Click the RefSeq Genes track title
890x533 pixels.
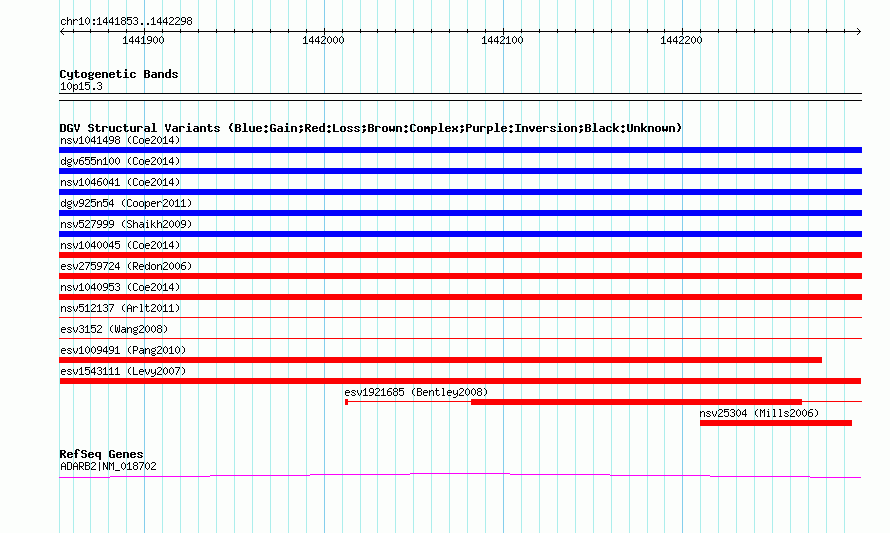click(x=101, y=454)
